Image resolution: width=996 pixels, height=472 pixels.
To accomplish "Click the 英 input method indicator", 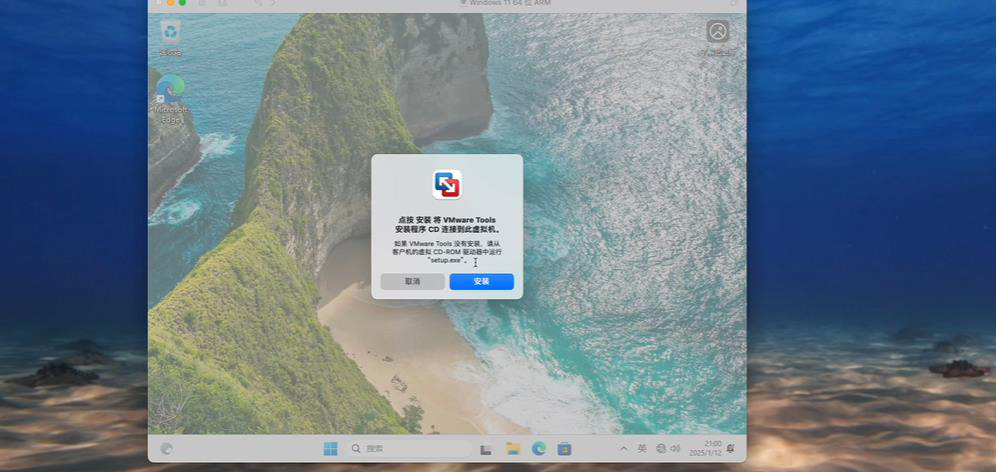I will tap(642, 448).
